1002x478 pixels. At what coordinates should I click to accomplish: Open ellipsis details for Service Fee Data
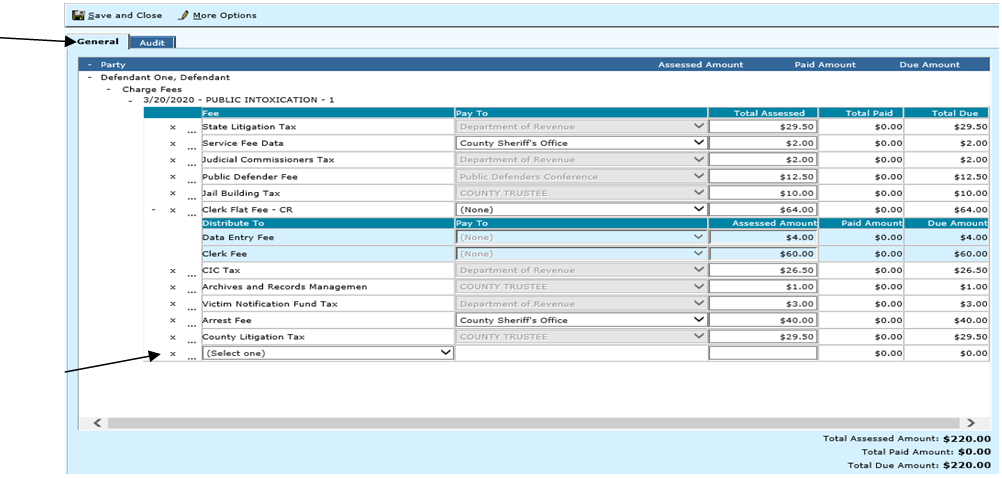click(191, 145)
